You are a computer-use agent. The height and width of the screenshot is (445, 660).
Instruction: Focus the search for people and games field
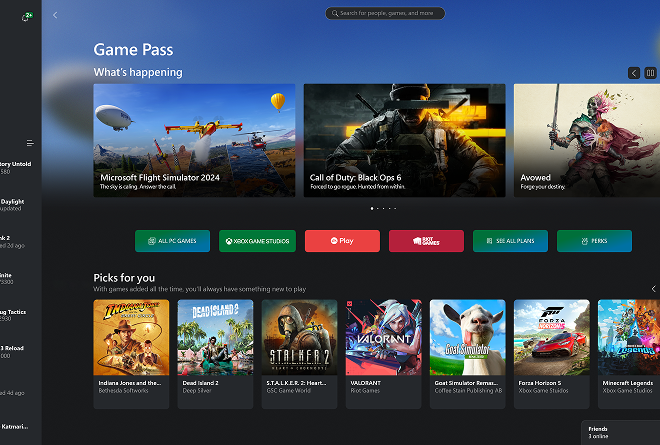point(390,14)
